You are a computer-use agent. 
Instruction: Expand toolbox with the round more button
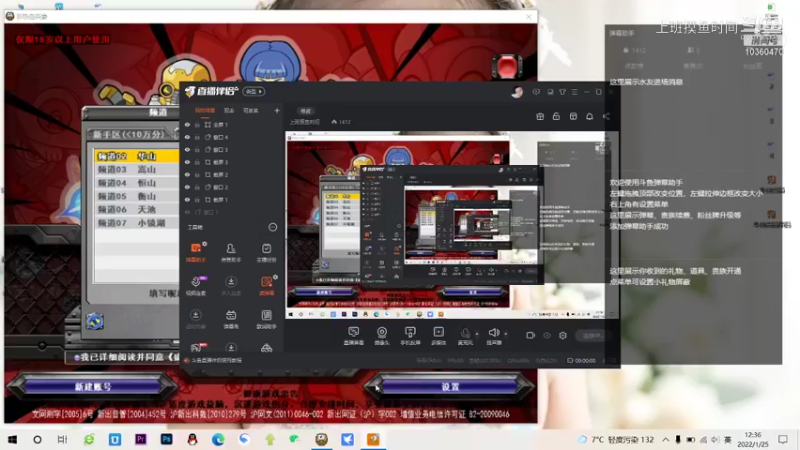pos(272,227)
